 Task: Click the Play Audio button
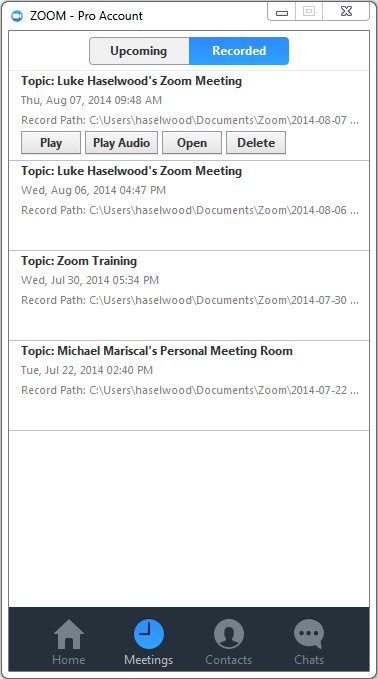(122, 143)
